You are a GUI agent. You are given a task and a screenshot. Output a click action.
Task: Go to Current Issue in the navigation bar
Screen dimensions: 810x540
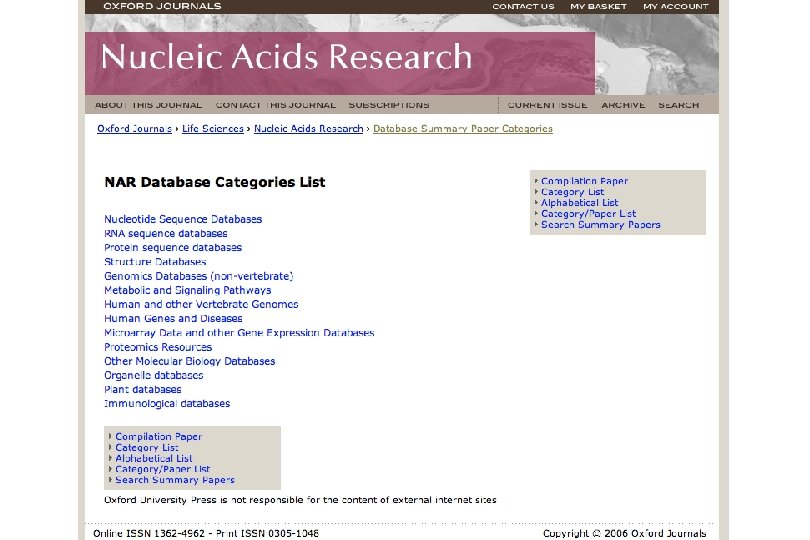click(548, 105)
